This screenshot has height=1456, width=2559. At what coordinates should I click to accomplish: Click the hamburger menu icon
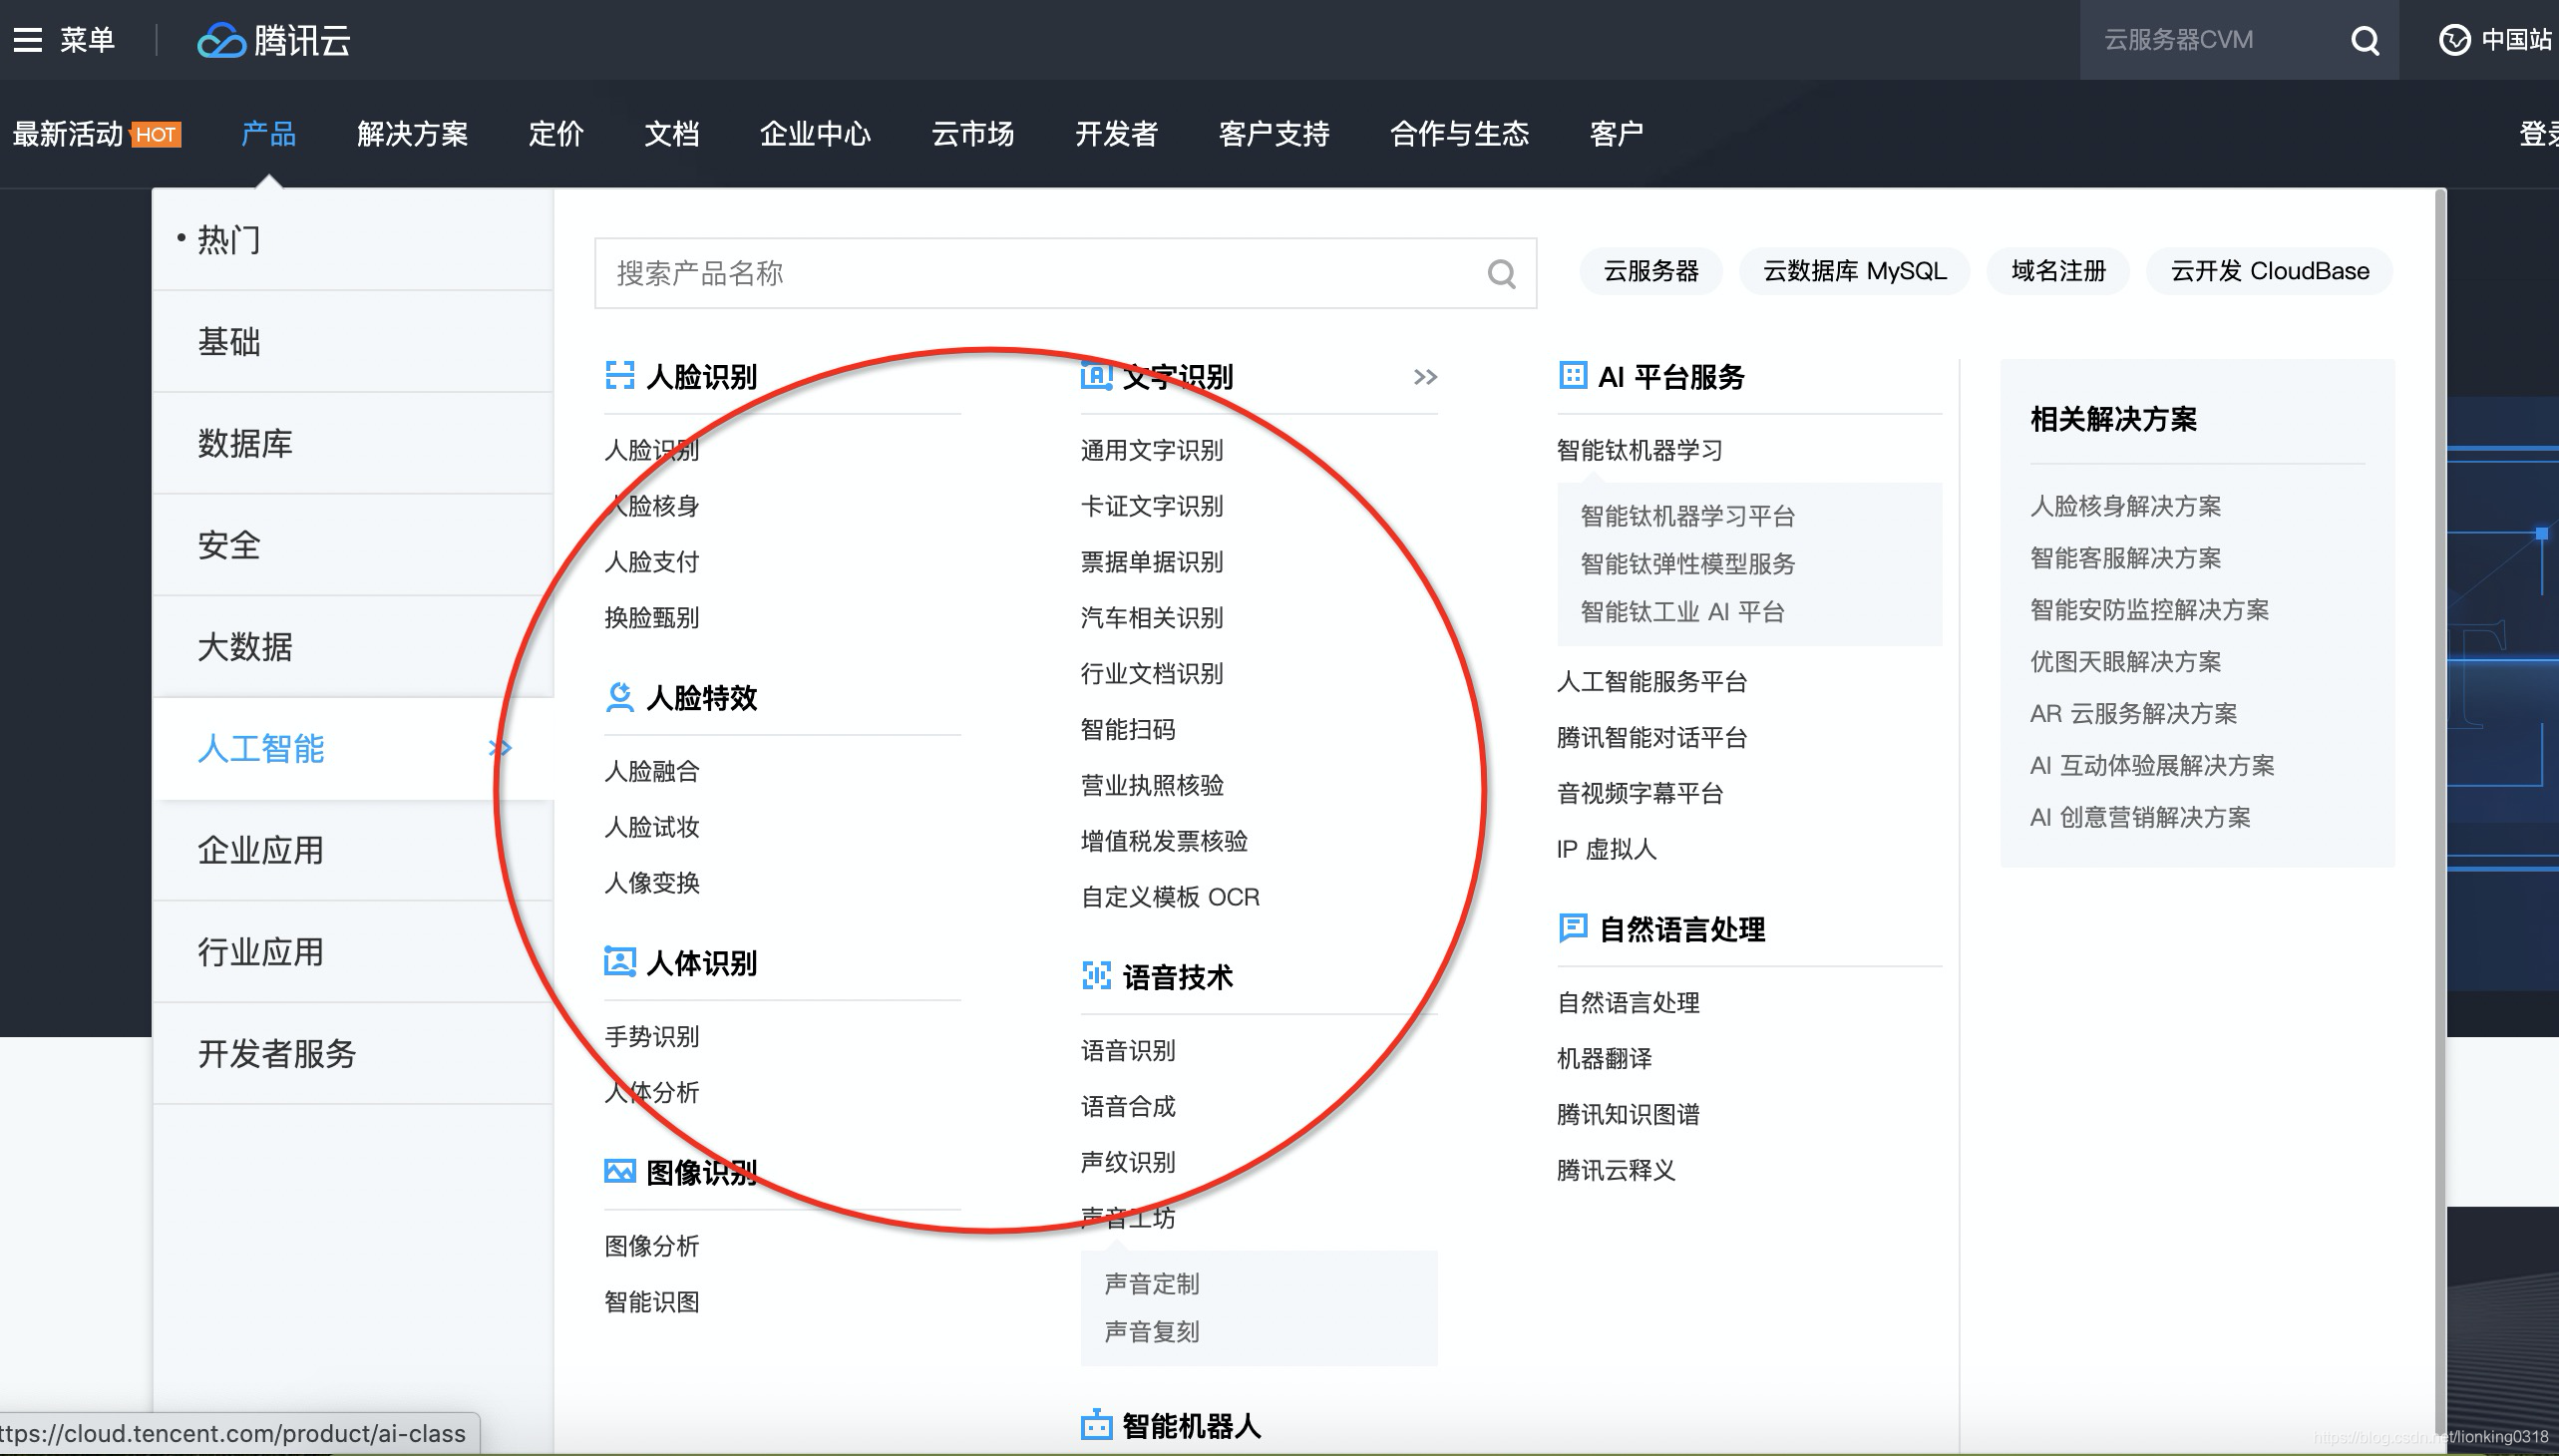[27, 40]
